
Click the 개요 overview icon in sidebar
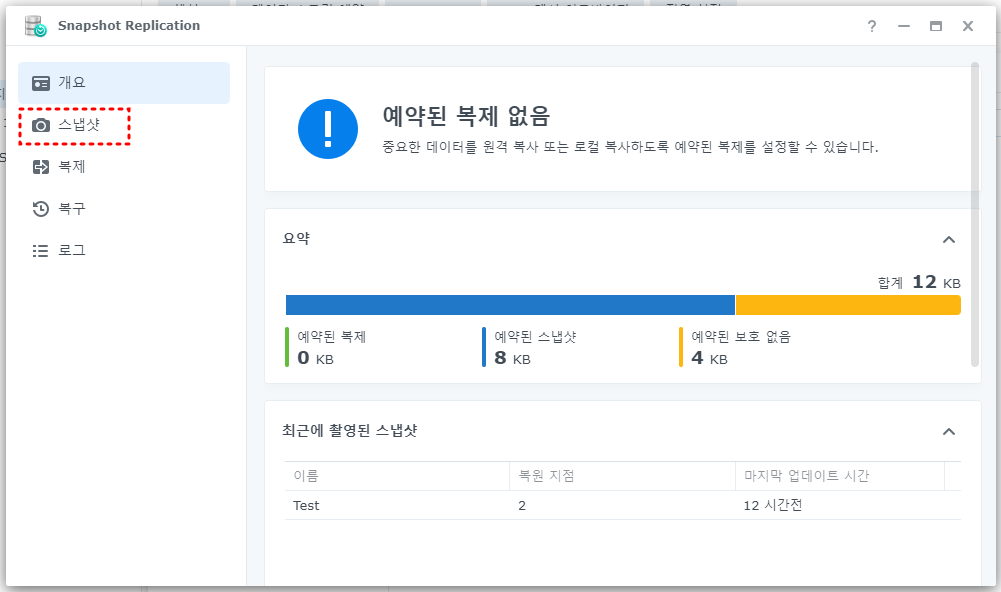[x=42, y=82]
